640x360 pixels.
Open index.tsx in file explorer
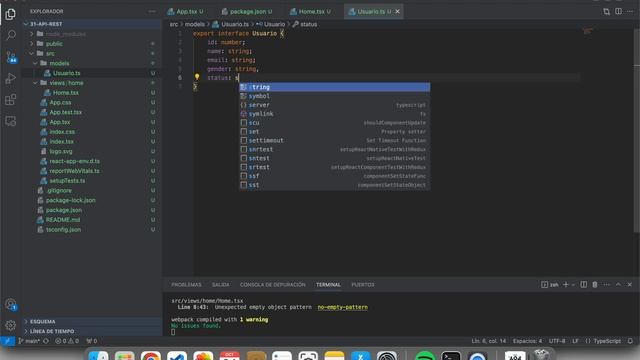(61, 142)
